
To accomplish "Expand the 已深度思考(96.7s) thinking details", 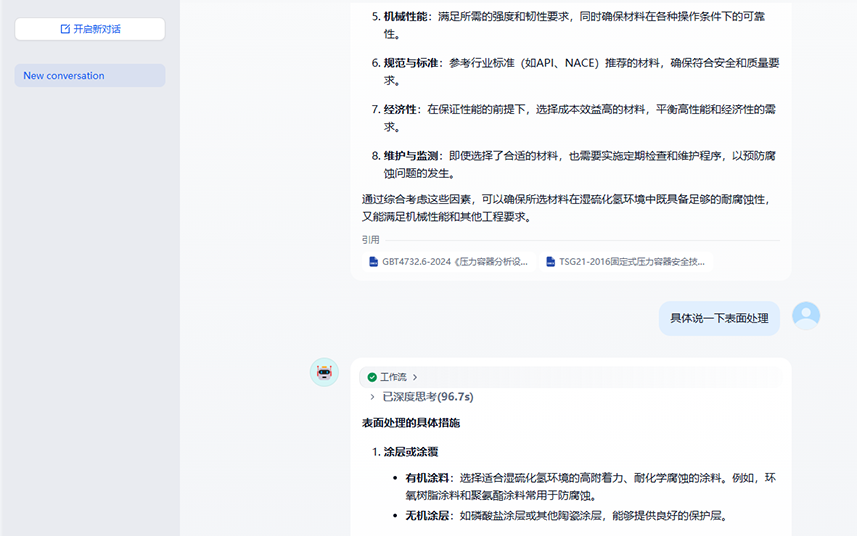I will (x=421, y=397).
